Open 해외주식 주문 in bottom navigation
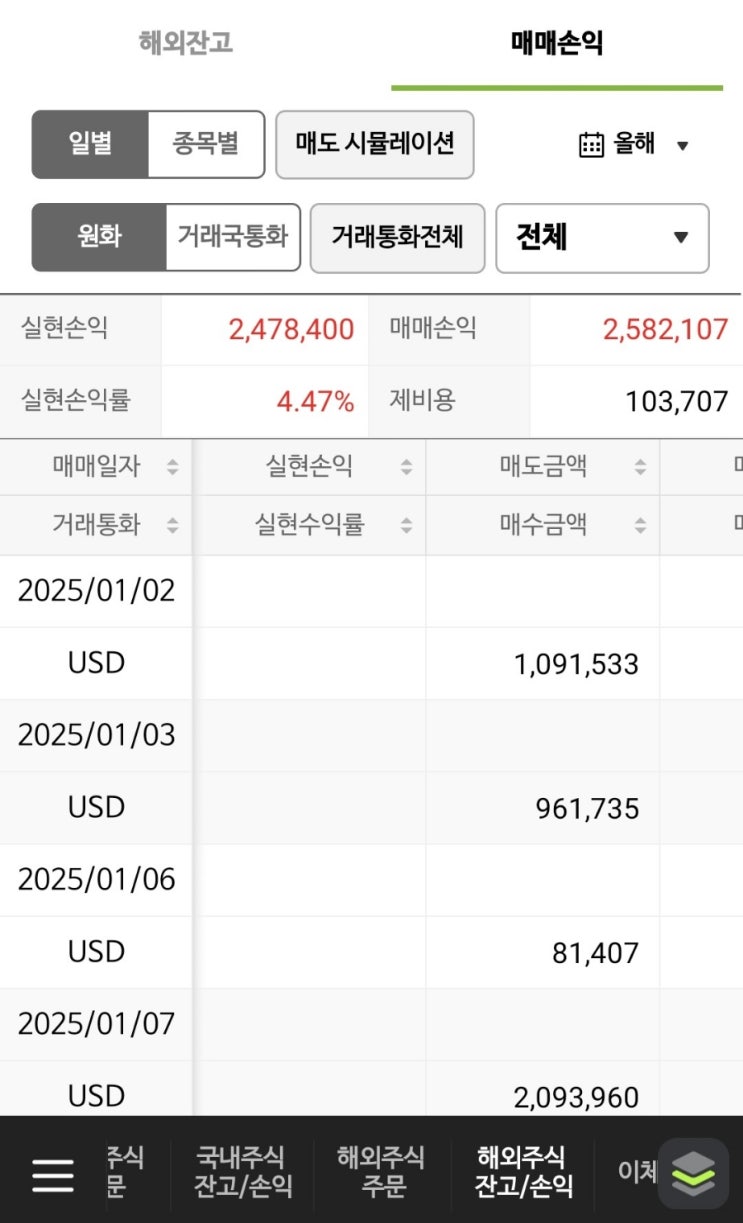This screenshot has height=1223, width=743. tap(380, 1172)
